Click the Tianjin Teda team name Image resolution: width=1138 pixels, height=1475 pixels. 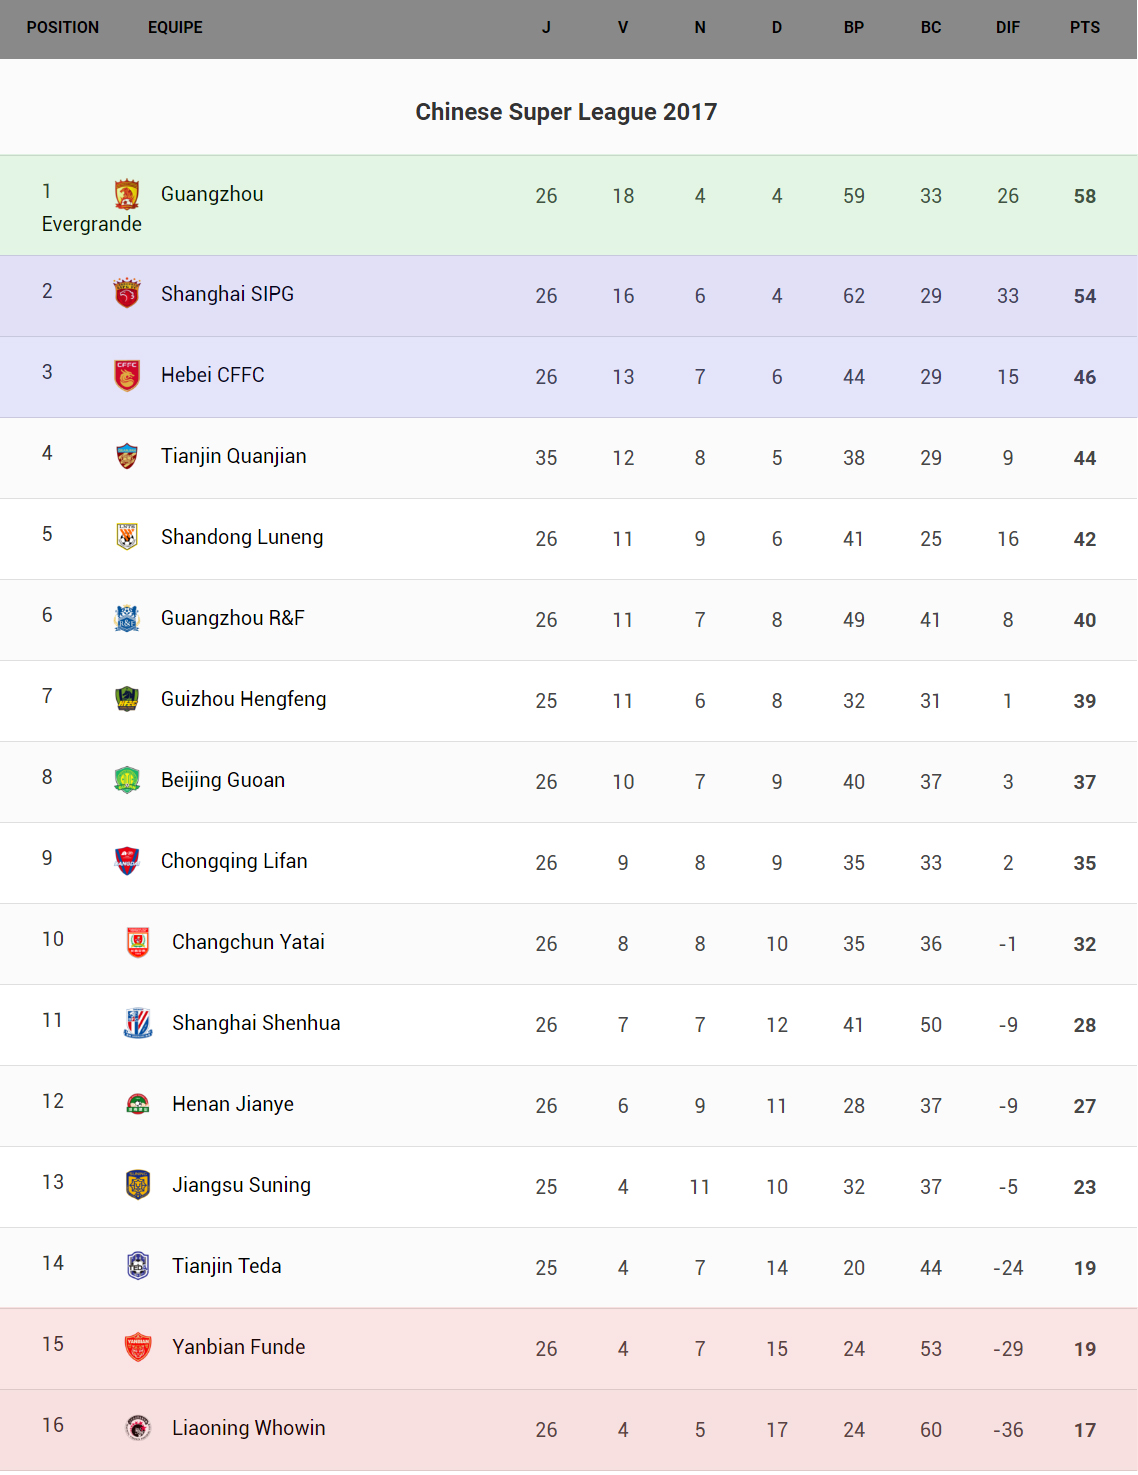[x=227, y=1266]
